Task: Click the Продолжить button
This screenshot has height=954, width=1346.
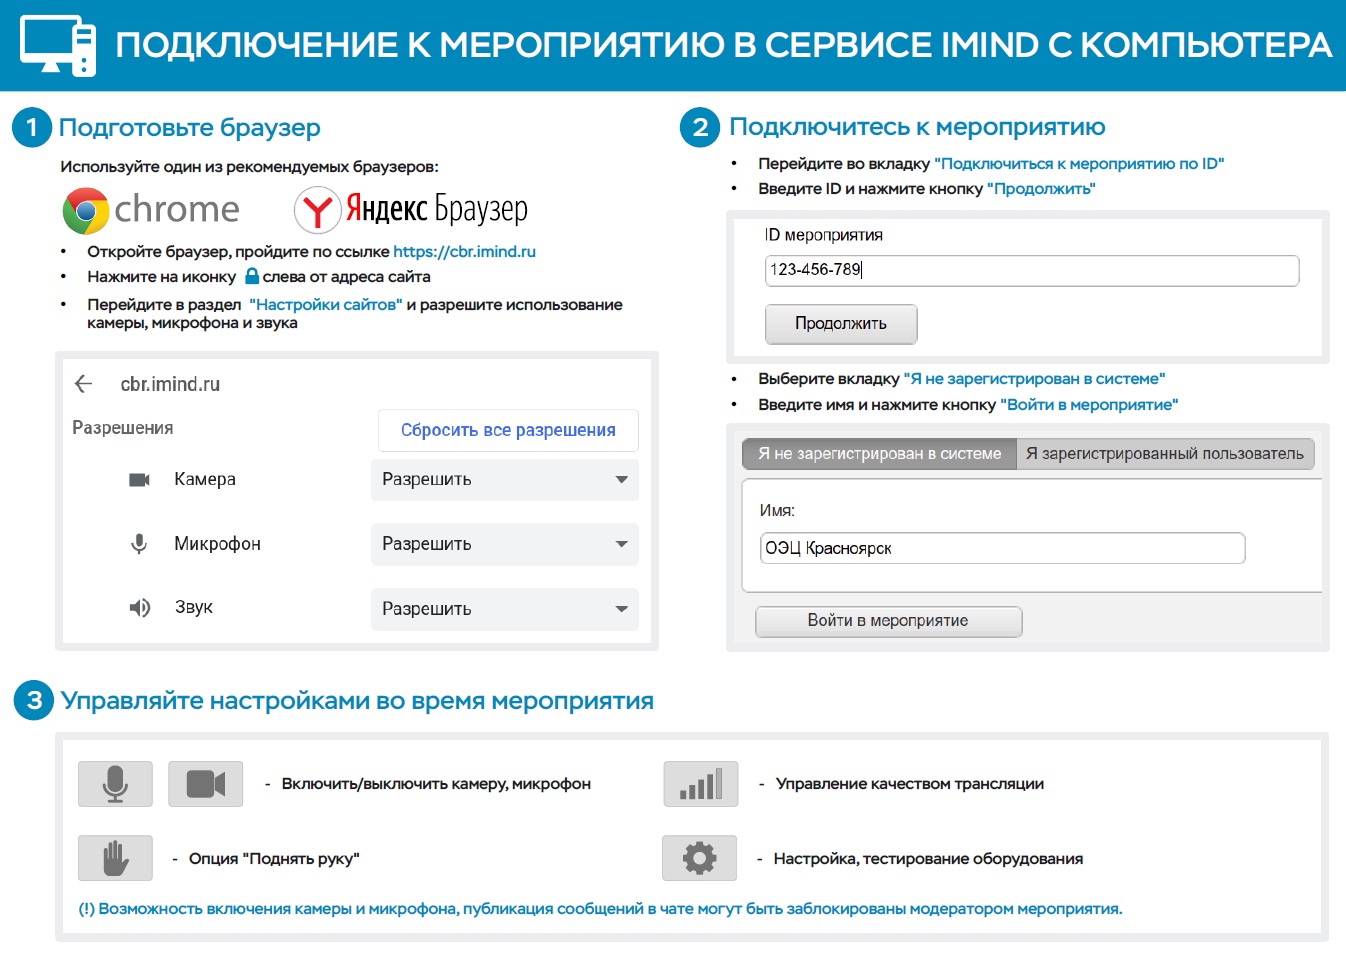Action: pos(841,324)
